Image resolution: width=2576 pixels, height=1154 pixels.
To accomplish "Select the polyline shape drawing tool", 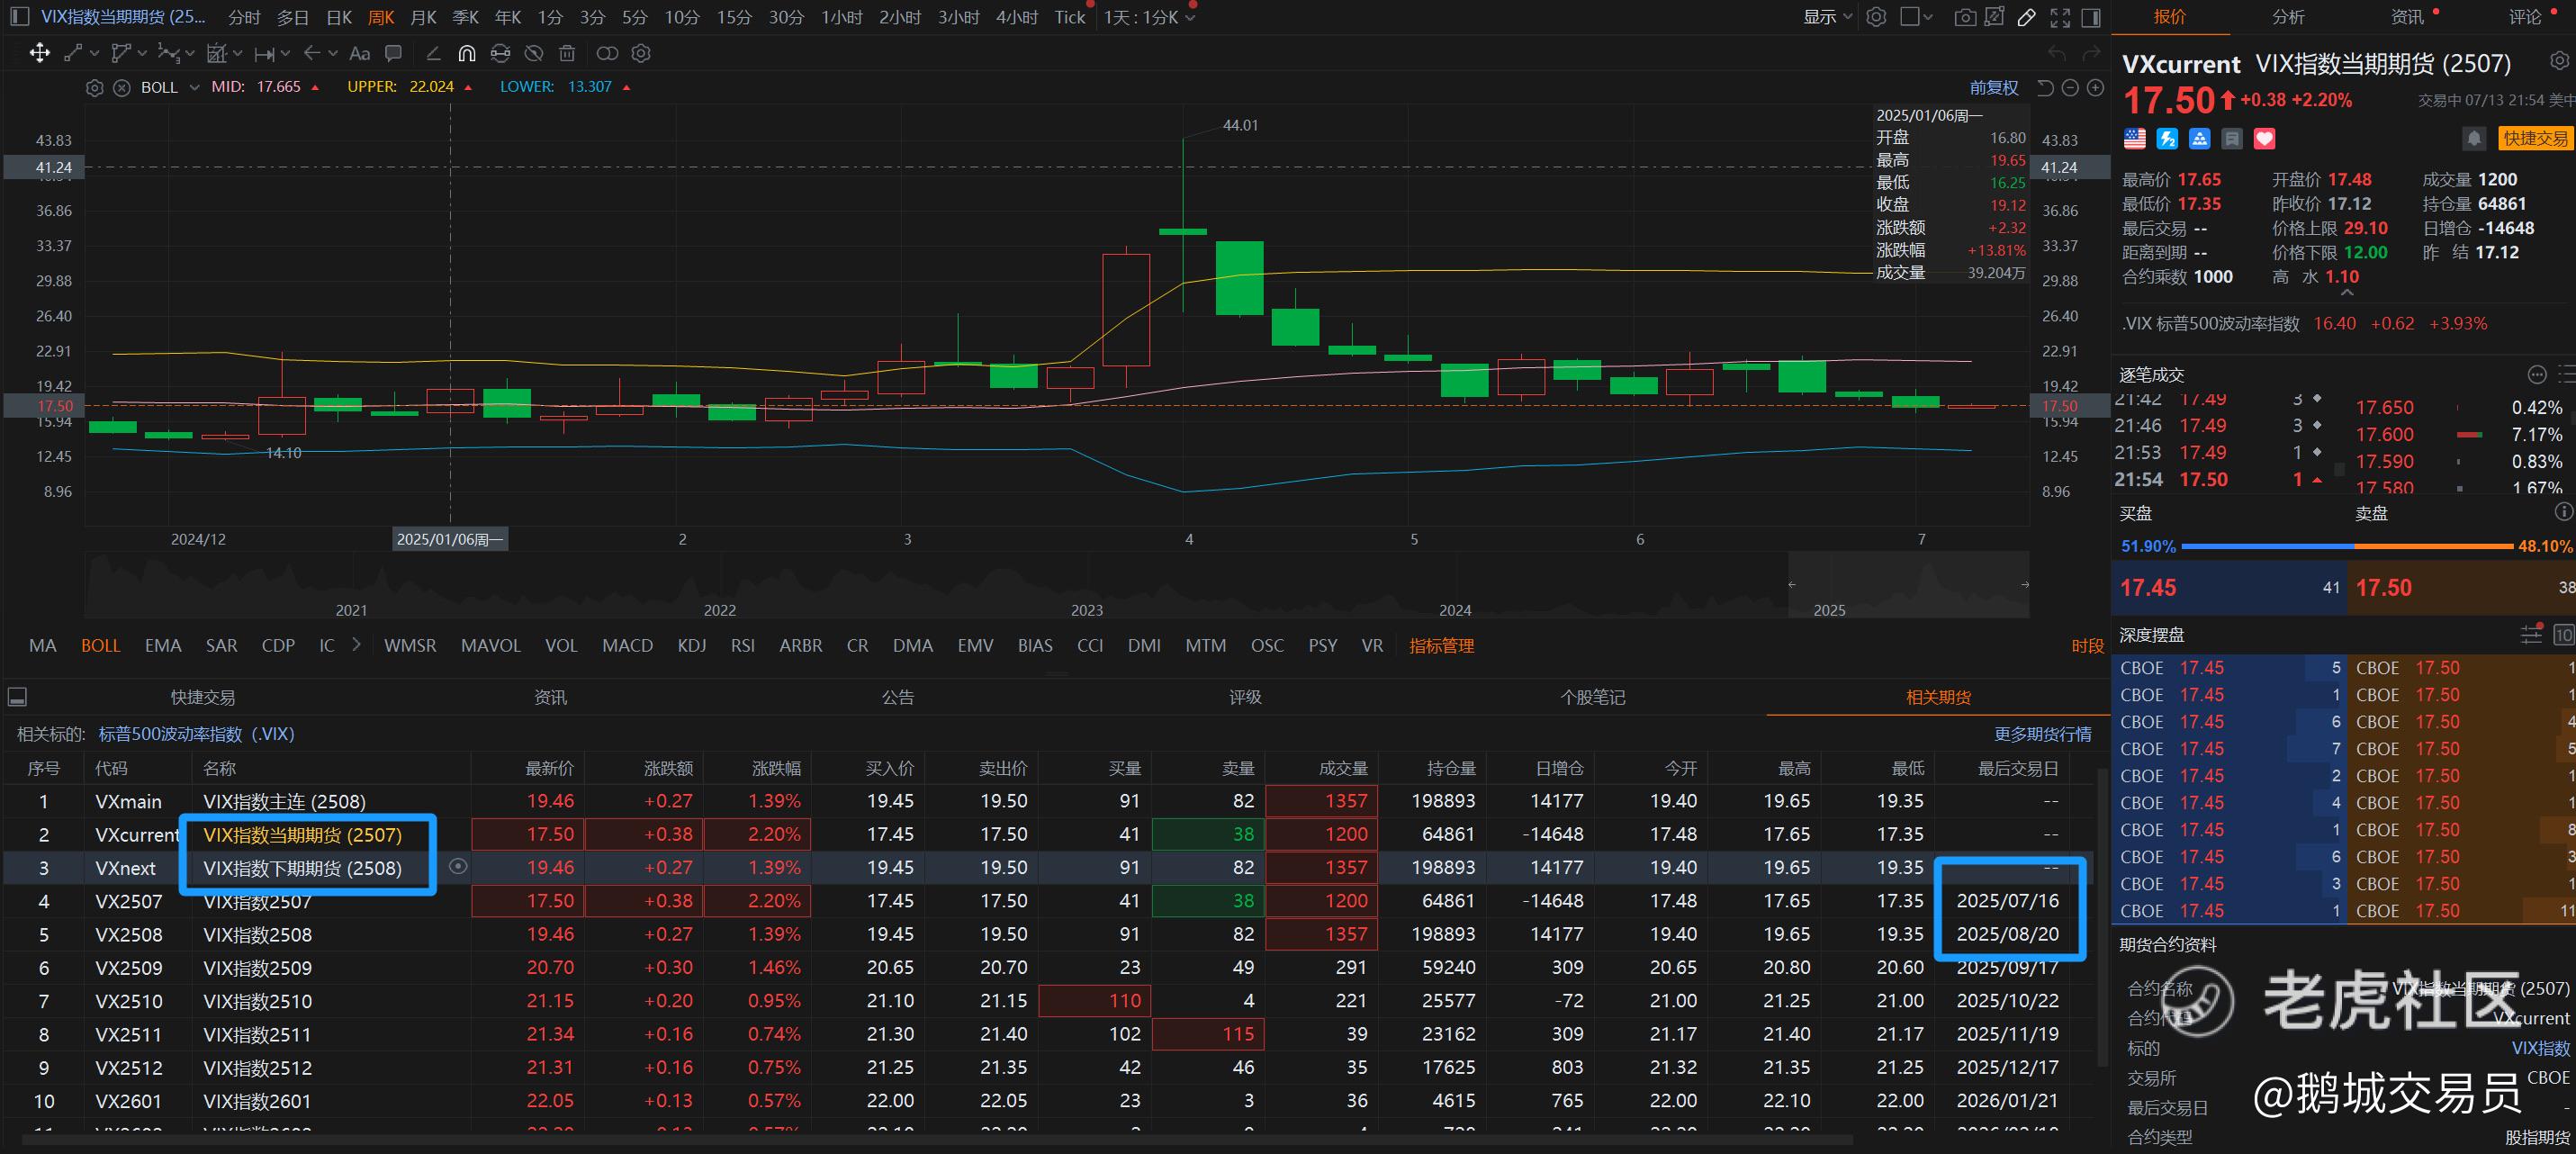I will click(121, 53).
